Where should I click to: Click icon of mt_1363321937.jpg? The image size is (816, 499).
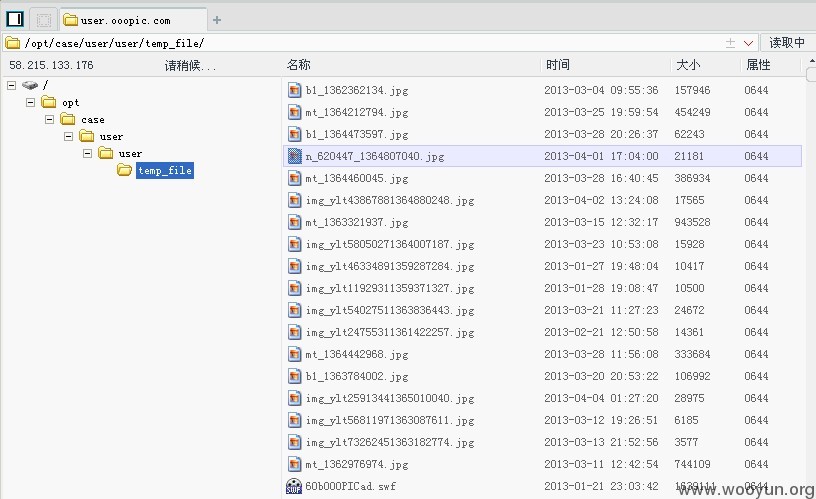pos(295,222)
